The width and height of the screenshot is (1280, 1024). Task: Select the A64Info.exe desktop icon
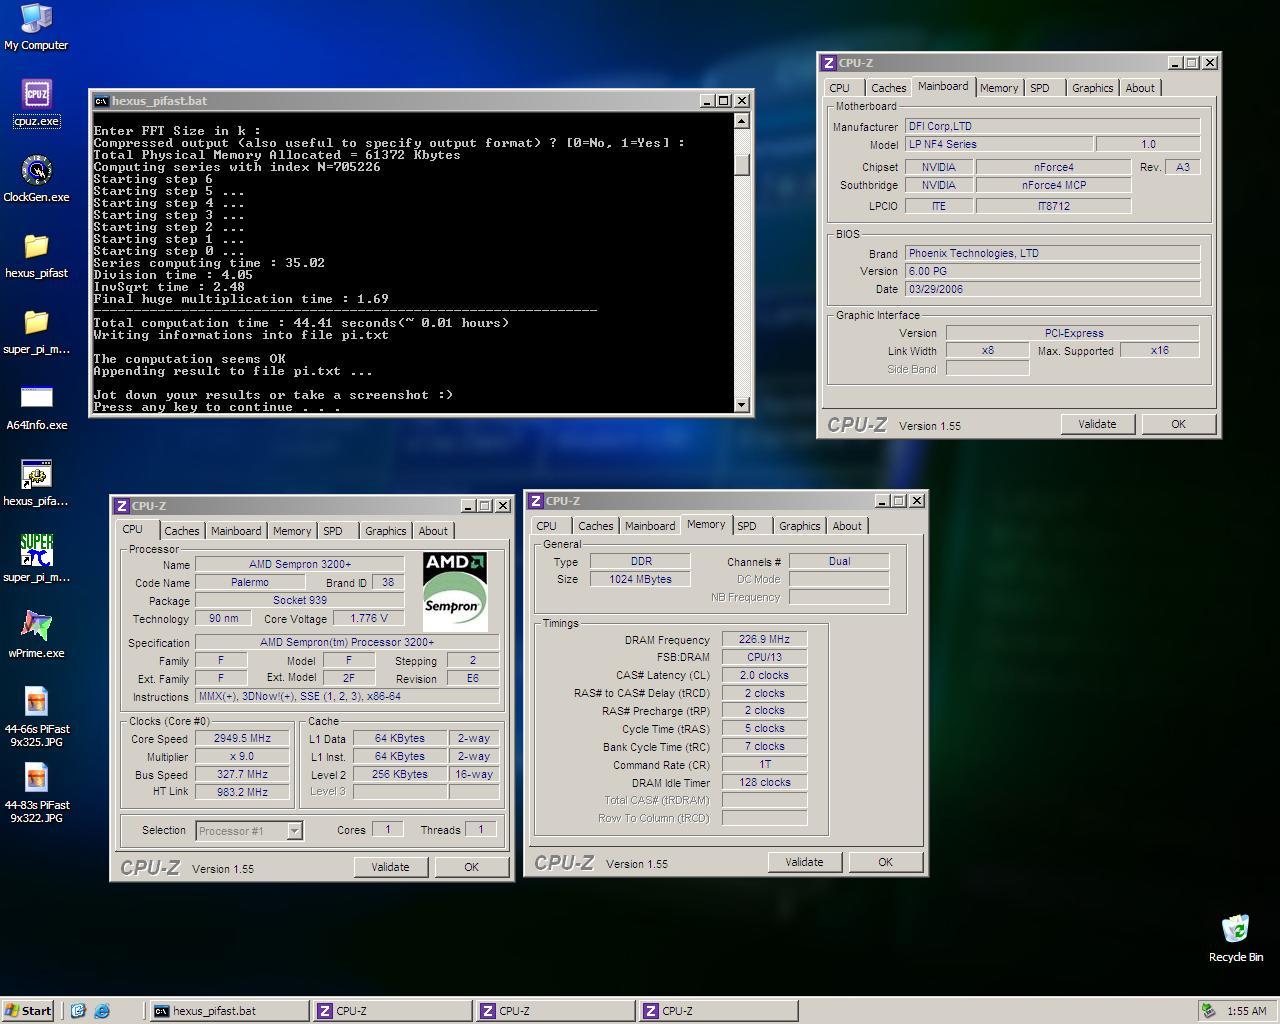click(x=36, y=407)
